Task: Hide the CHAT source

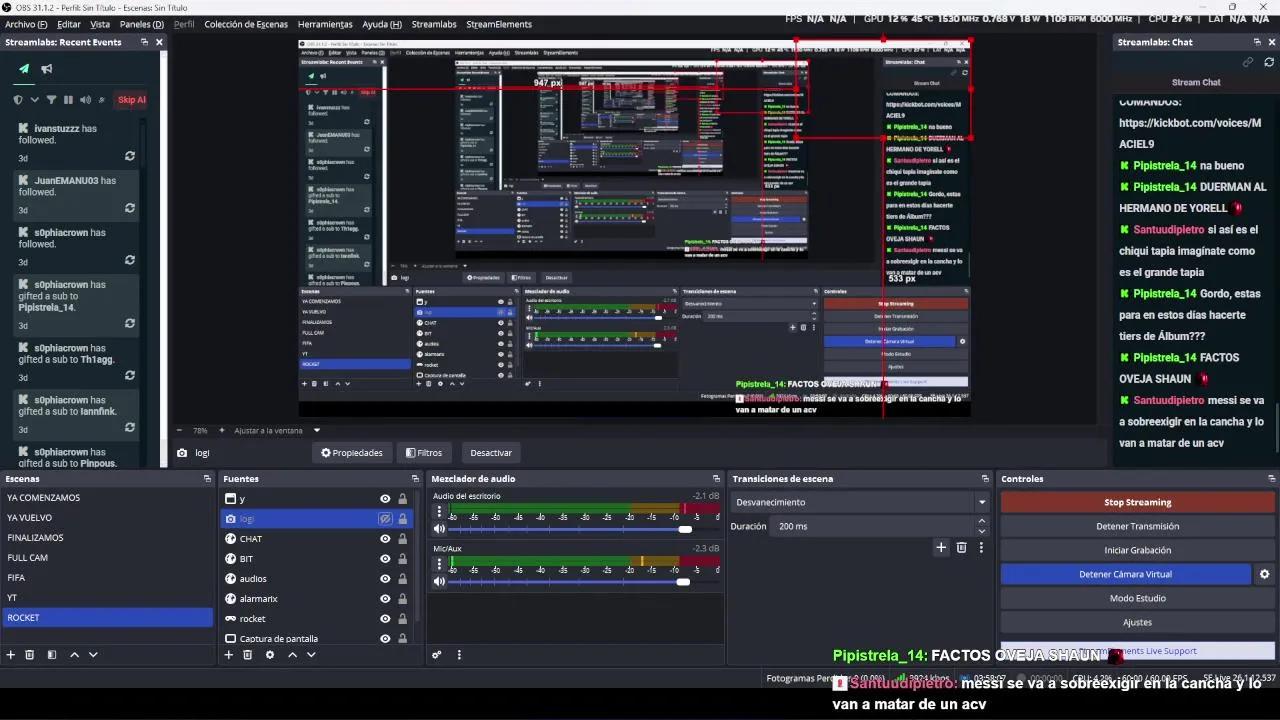Action: 385,539
